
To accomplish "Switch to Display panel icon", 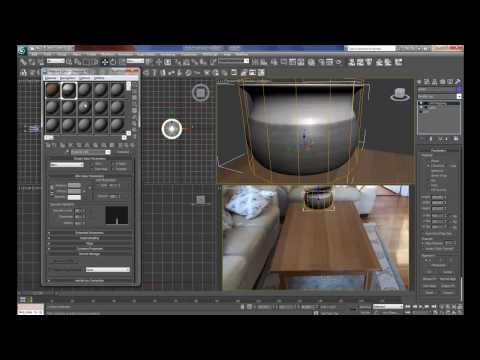I will pos(450,81).
